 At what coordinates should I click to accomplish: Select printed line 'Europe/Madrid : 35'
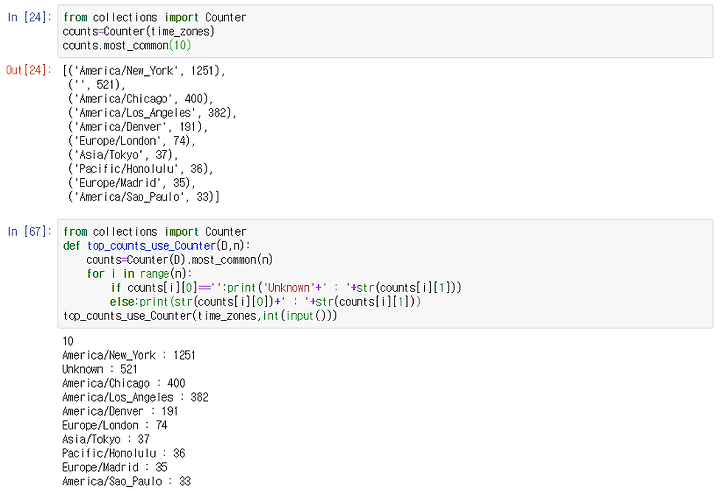coord(114,468)
